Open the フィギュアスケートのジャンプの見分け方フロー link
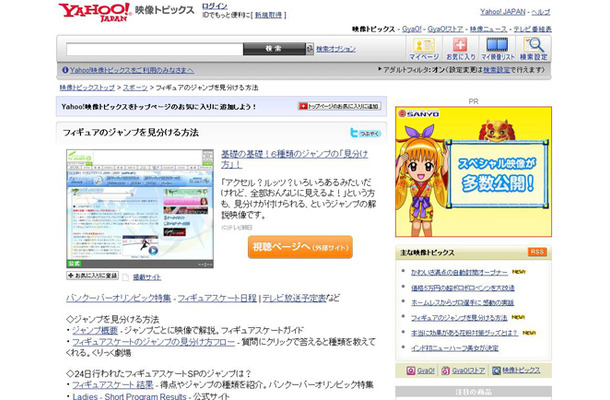 (154, 342)
